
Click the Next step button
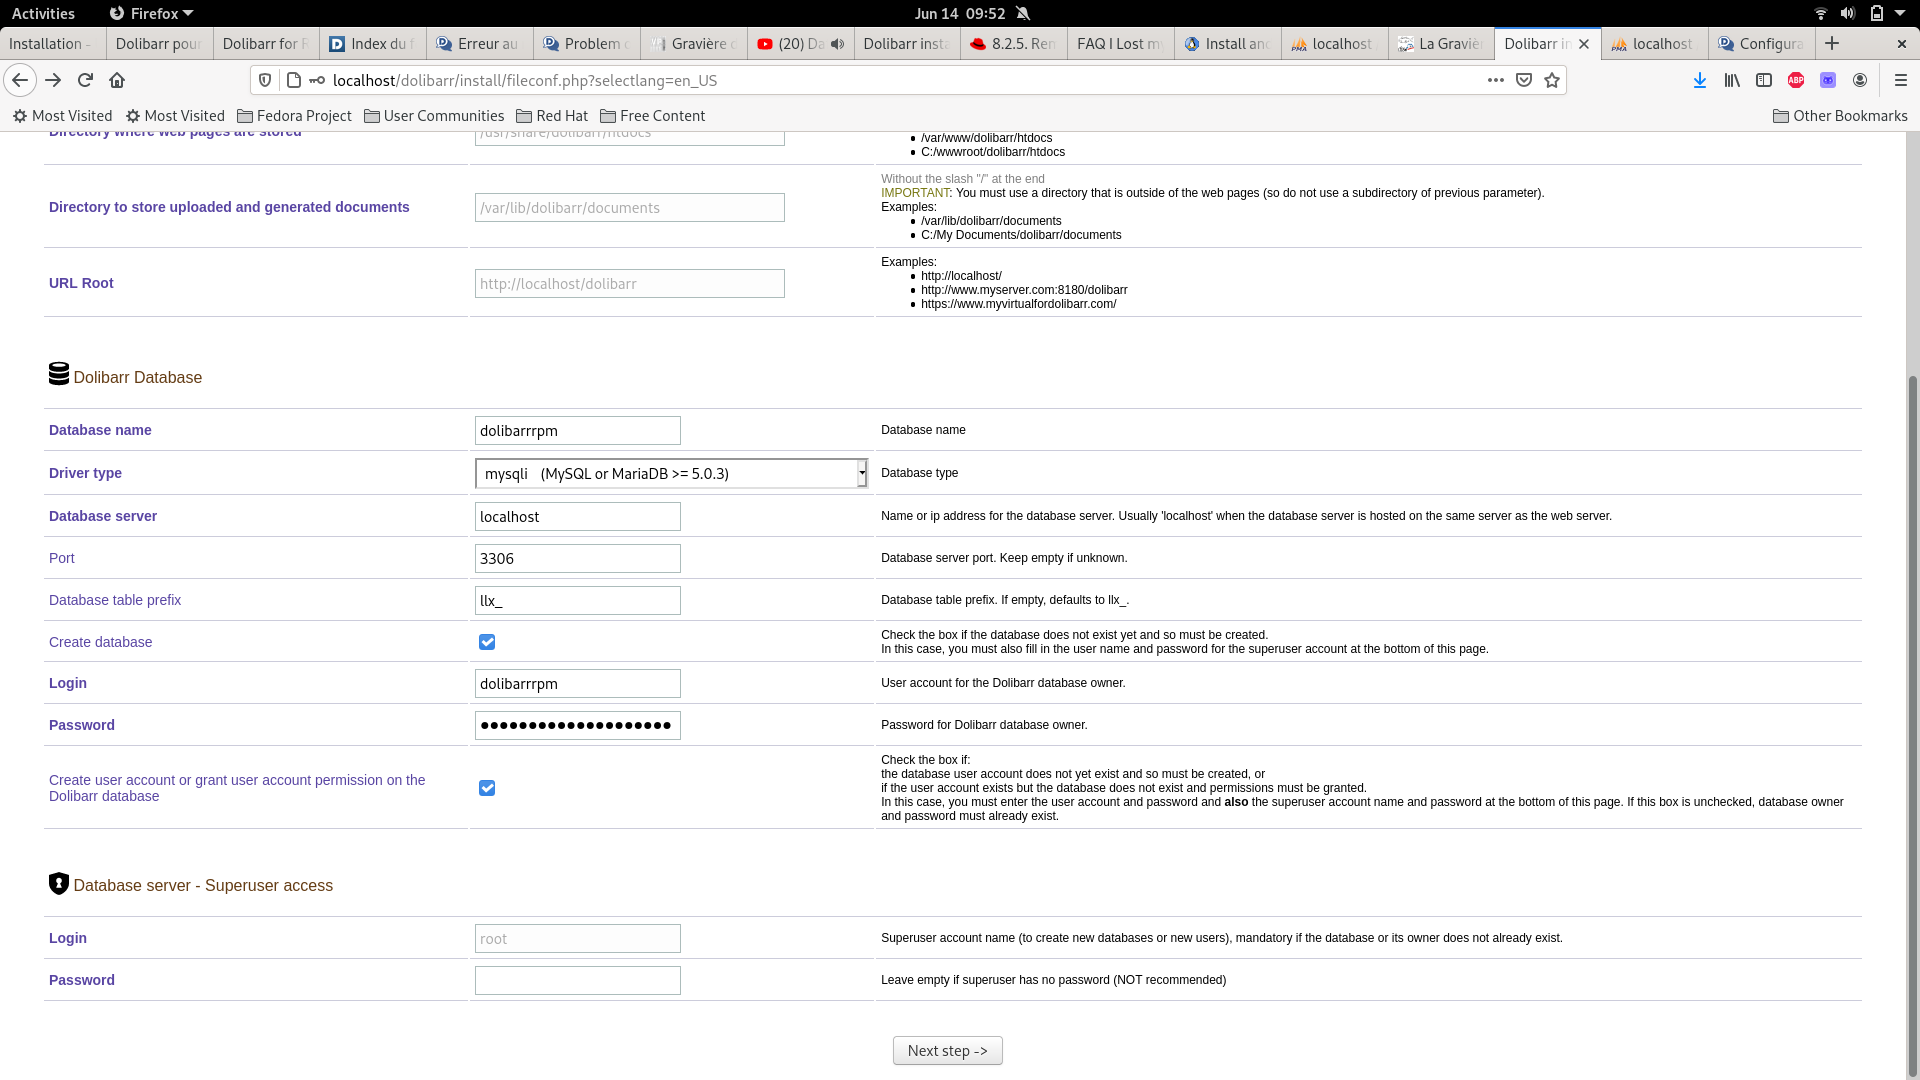pyautogui.click(x=947, y=1051)
